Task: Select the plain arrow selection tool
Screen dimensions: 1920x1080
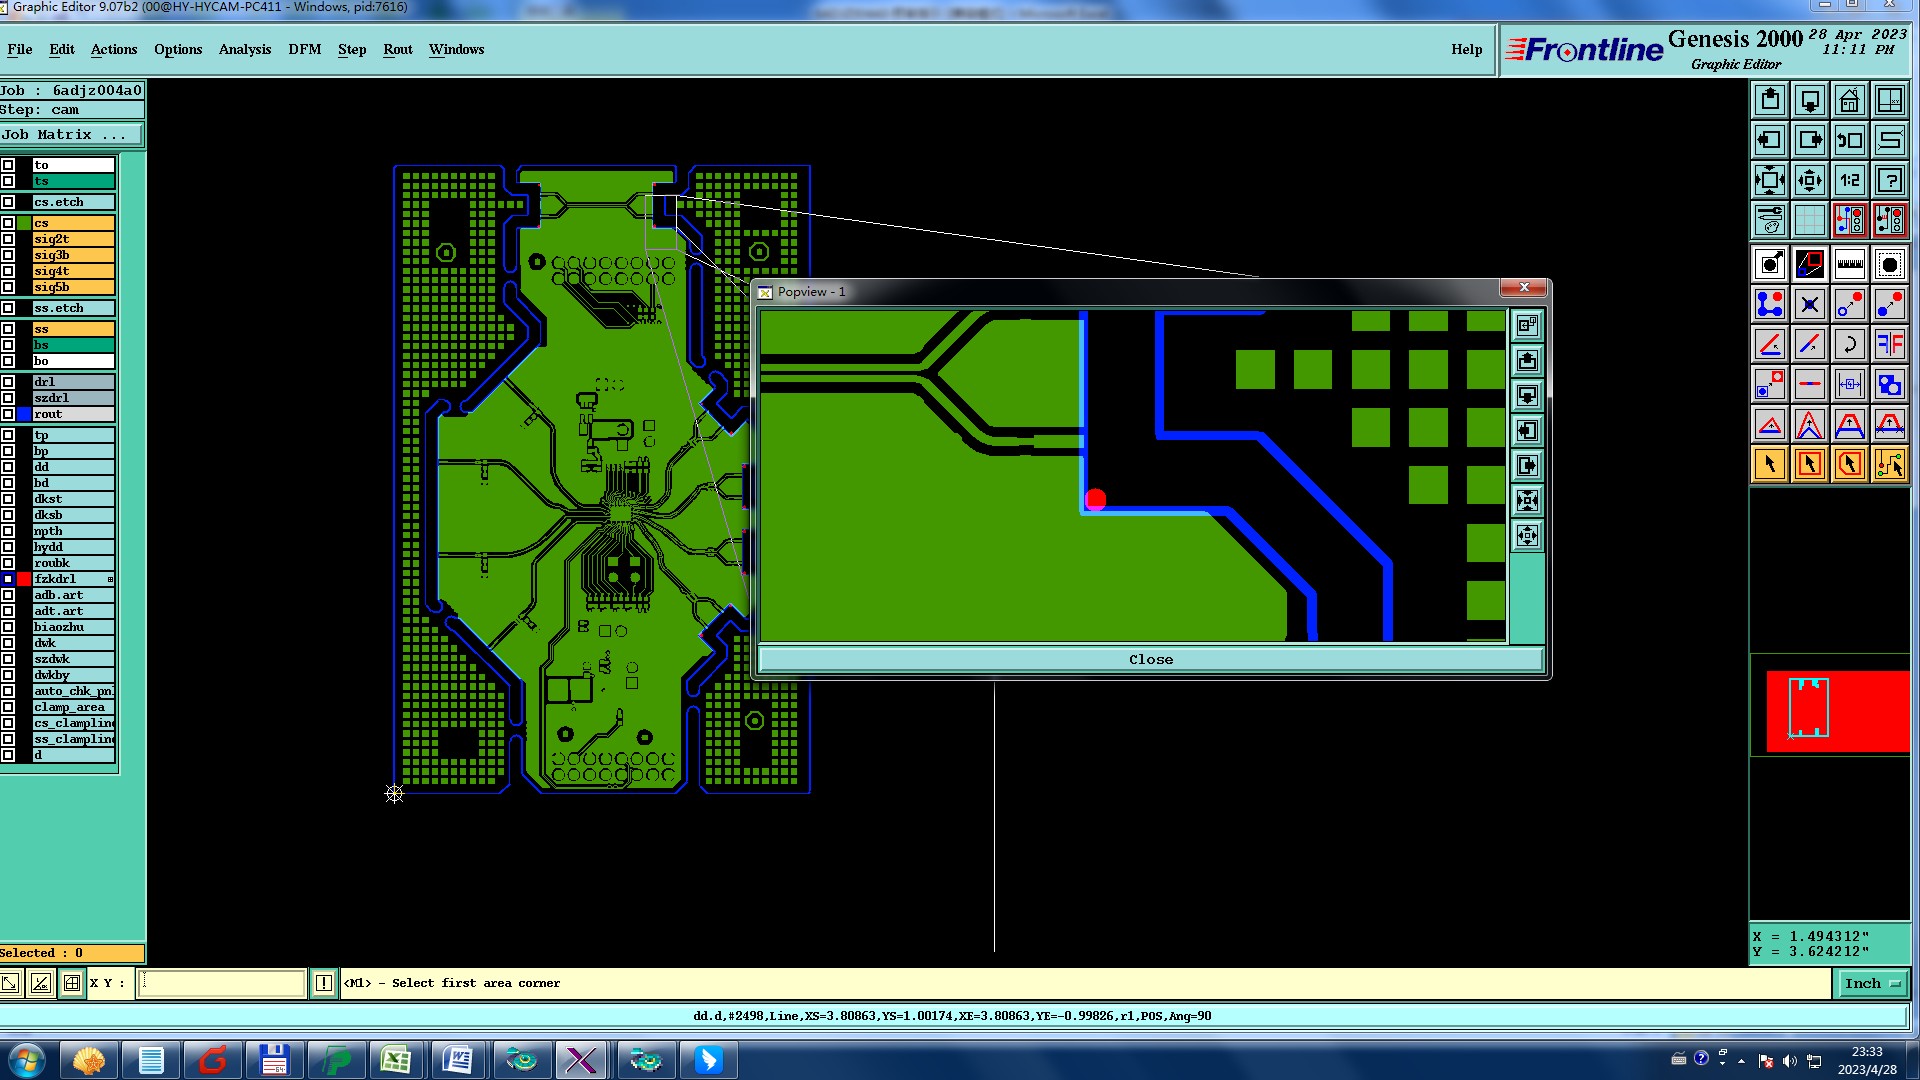Action: coord(1769,464)
